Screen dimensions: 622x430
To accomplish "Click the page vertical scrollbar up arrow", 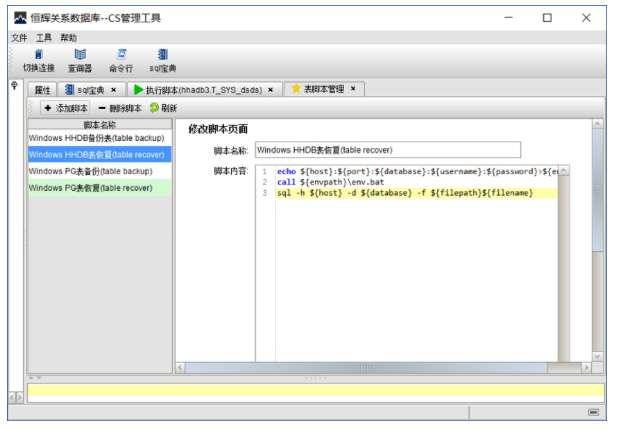I will point(597,125).
